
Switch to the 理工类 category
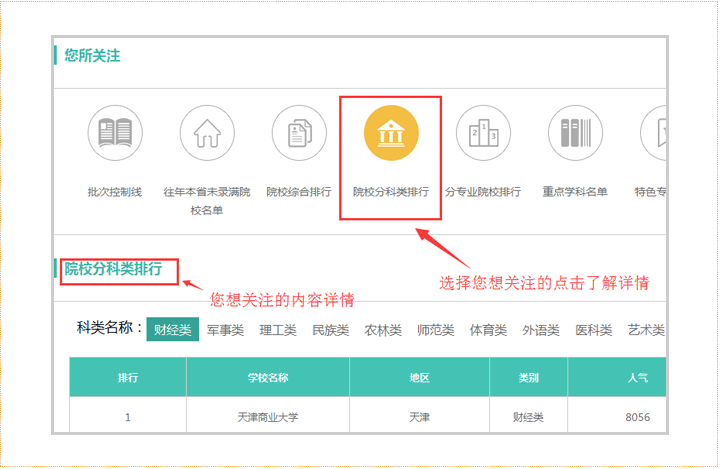pyautogui.click(x=278, y=330)
